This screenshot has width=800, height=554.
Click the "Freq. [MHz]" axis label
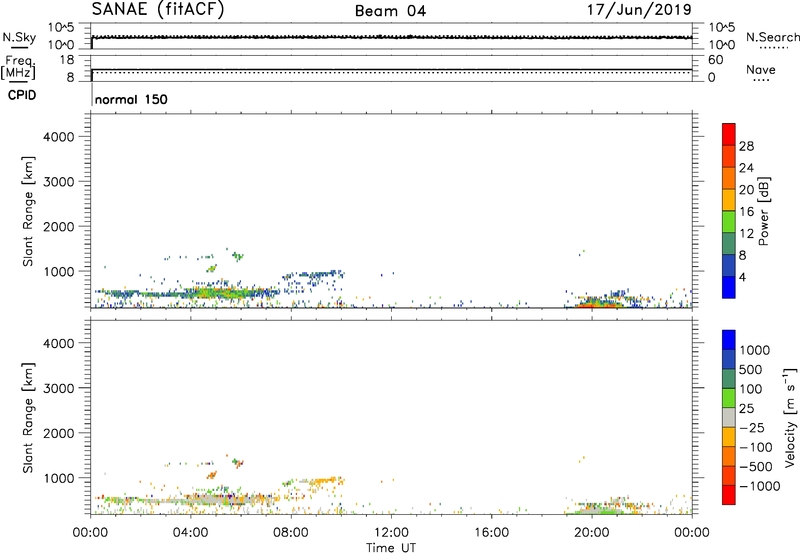[x=18, y=67]
